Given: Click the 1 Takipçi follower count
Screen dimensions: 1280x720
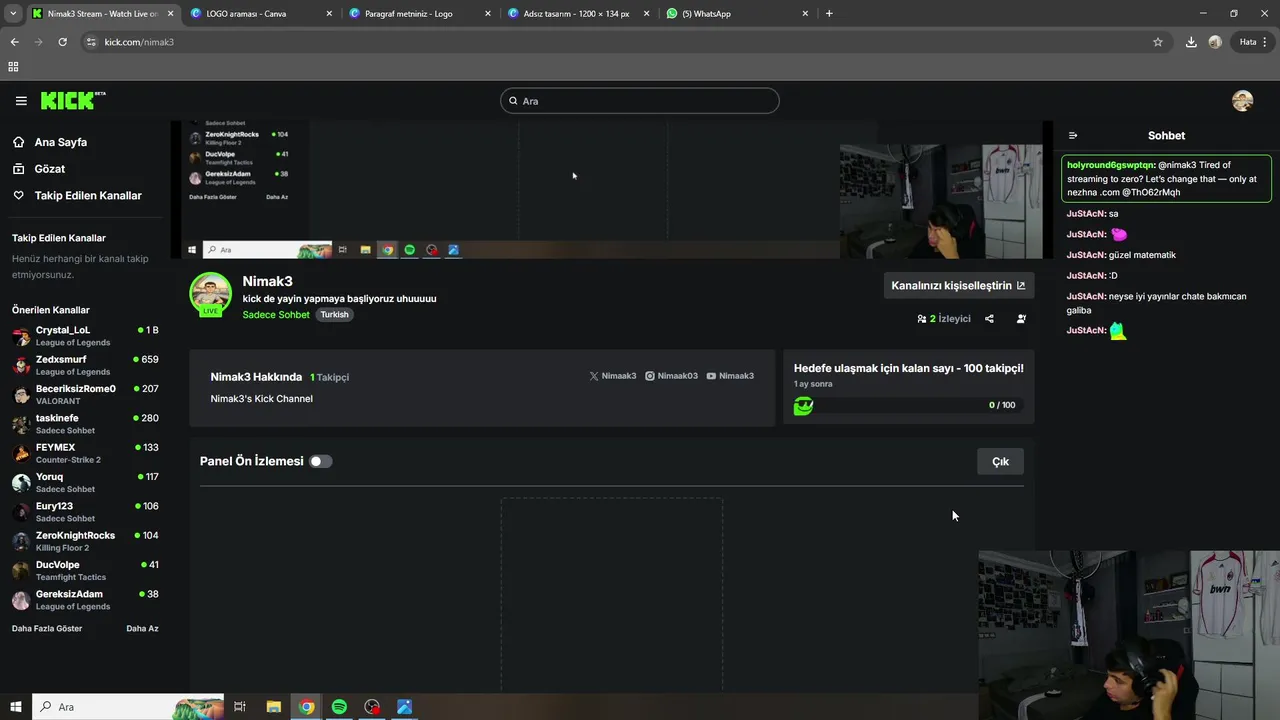Looking at the screenshot, I should click(x=329, y=378).
